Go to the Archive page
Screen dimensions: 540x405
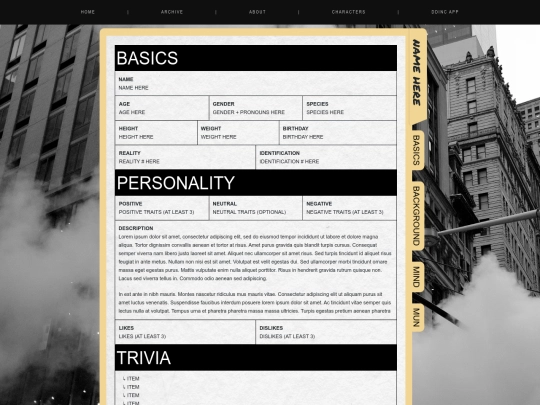pyautogui.click(x=172, y=12)
